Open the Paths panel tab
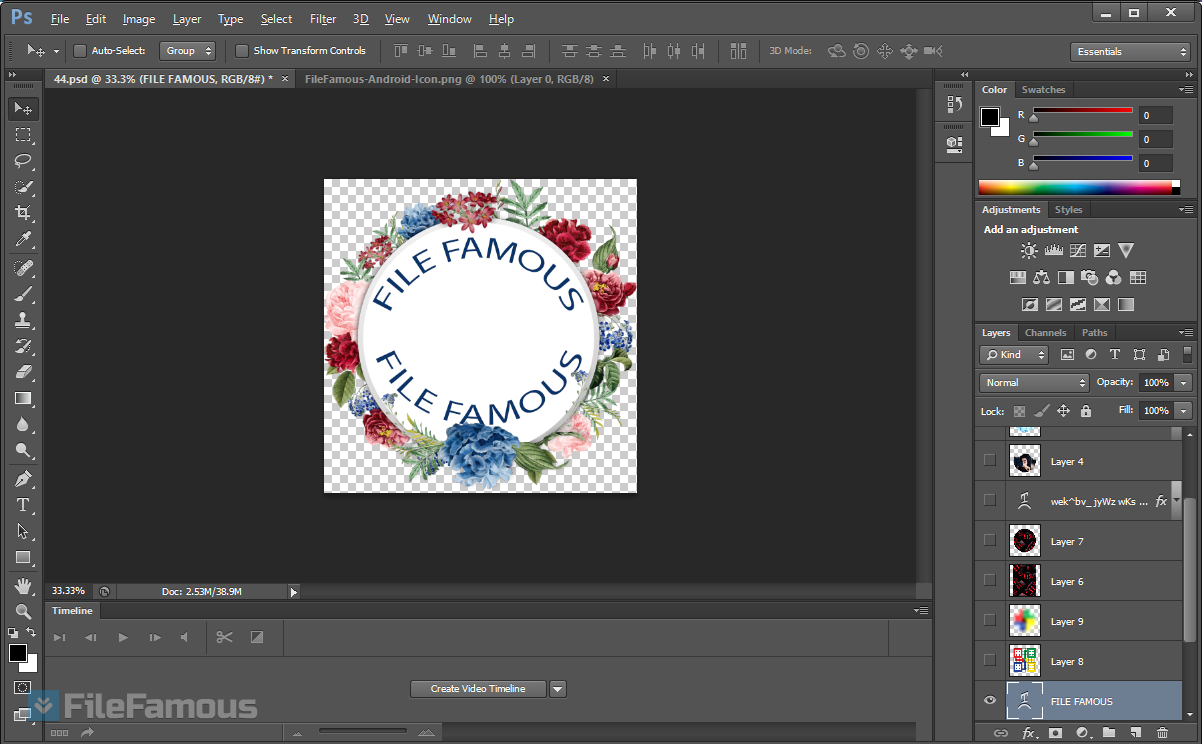 pos(1095,333)
